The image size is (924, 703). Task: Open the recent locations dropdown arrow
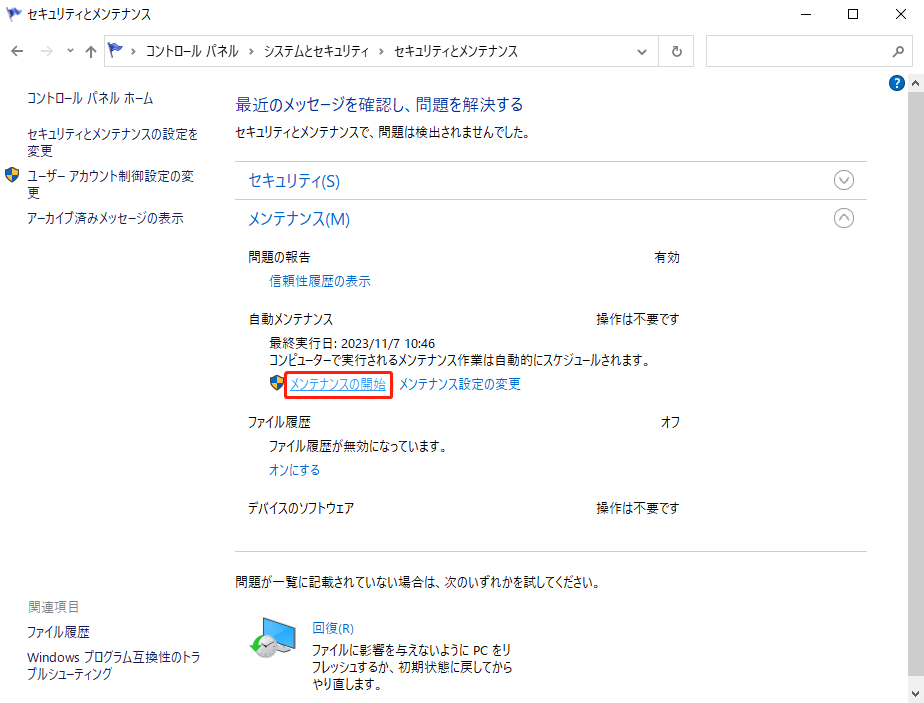click(70, 51)
